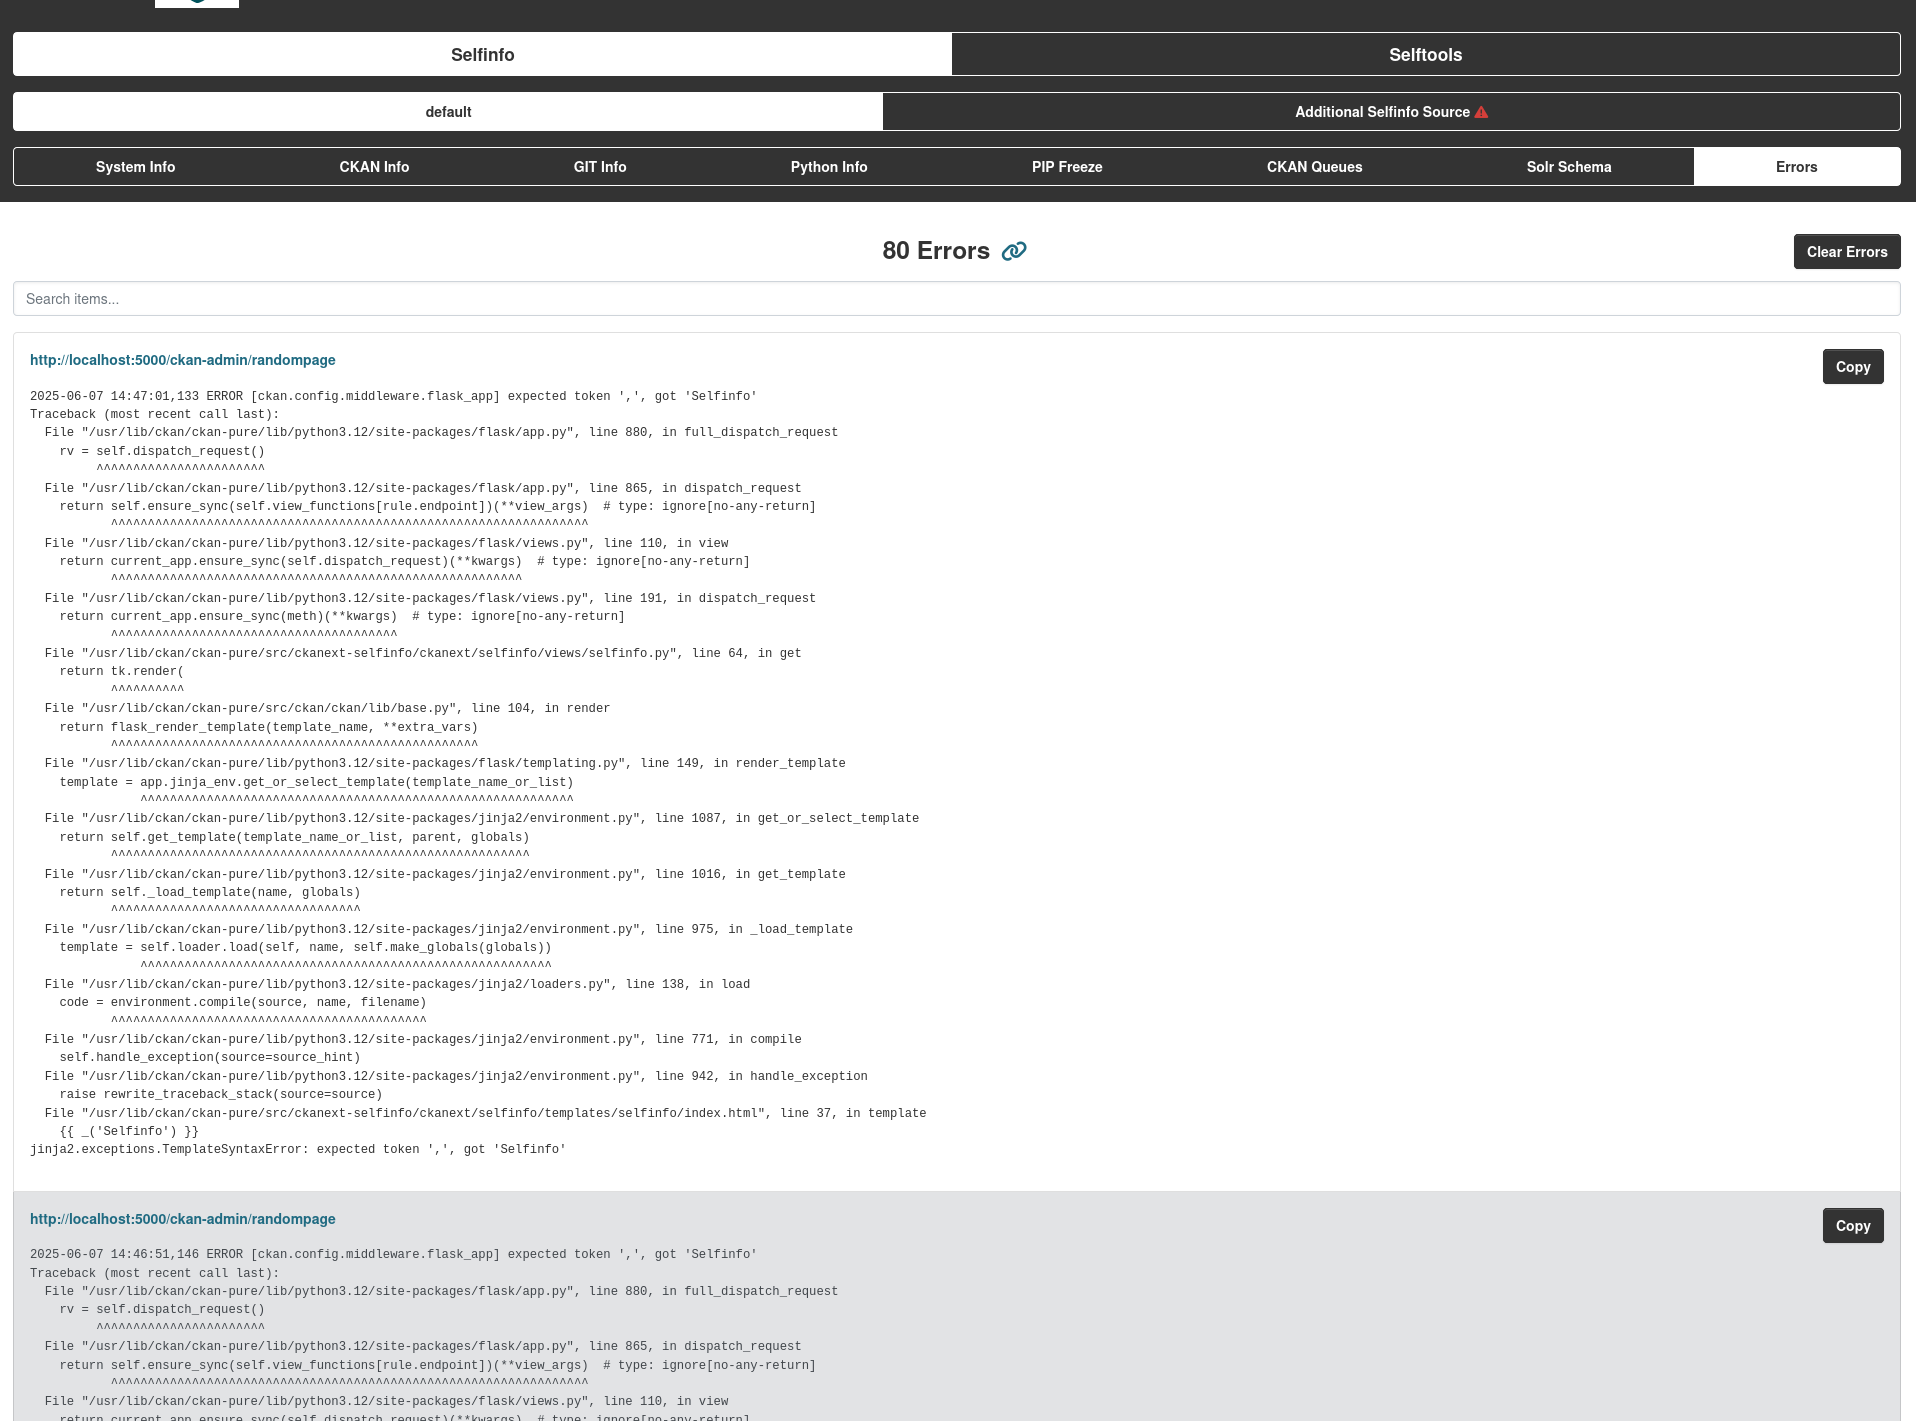Click the 'self.handle_exception(source=source_hint)' line
The height and width of the screenshot is (1421, 1916).
pos(210,1058)
